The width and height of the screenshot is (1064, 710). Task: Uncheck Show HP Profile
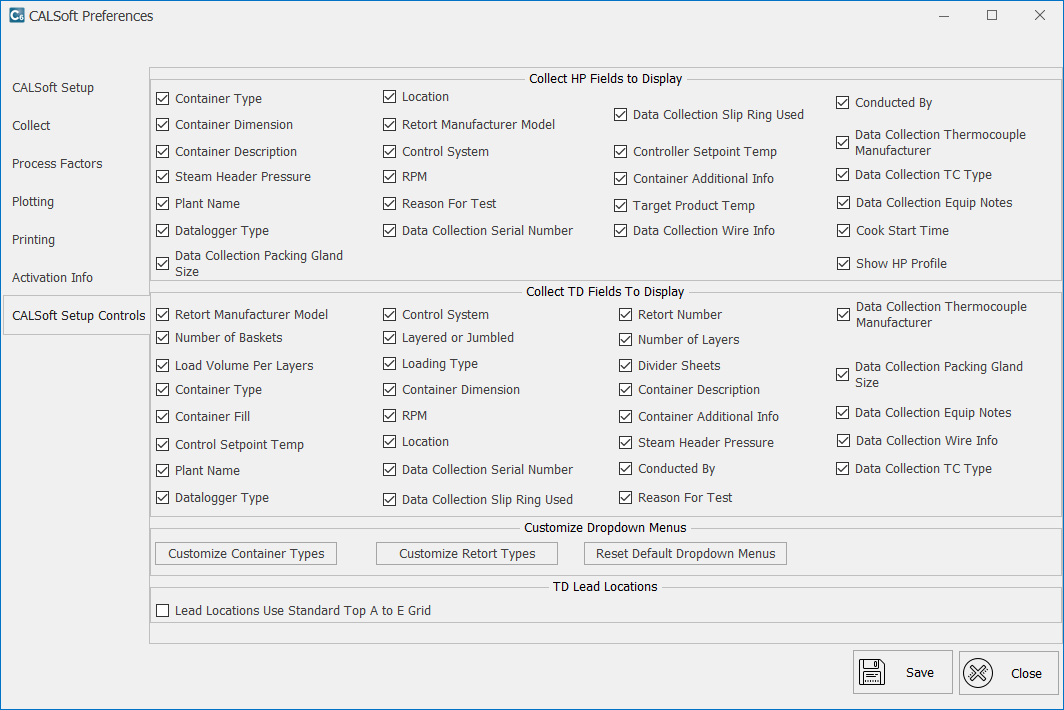843,263
